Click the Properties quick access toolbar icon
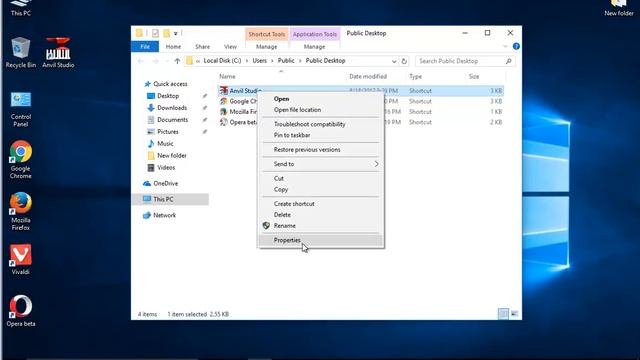Image resolution: width=640 pixels, height=360 pixels. click(x=156, y=33)
